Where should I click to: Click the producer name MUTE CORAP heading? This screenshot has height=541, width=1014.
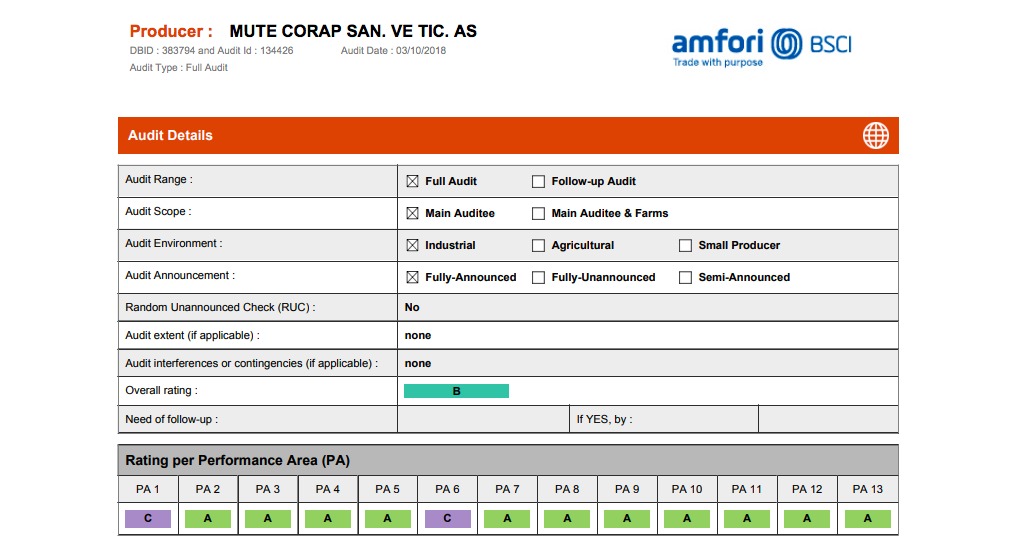pyautogui.click(x=353, y=31)
